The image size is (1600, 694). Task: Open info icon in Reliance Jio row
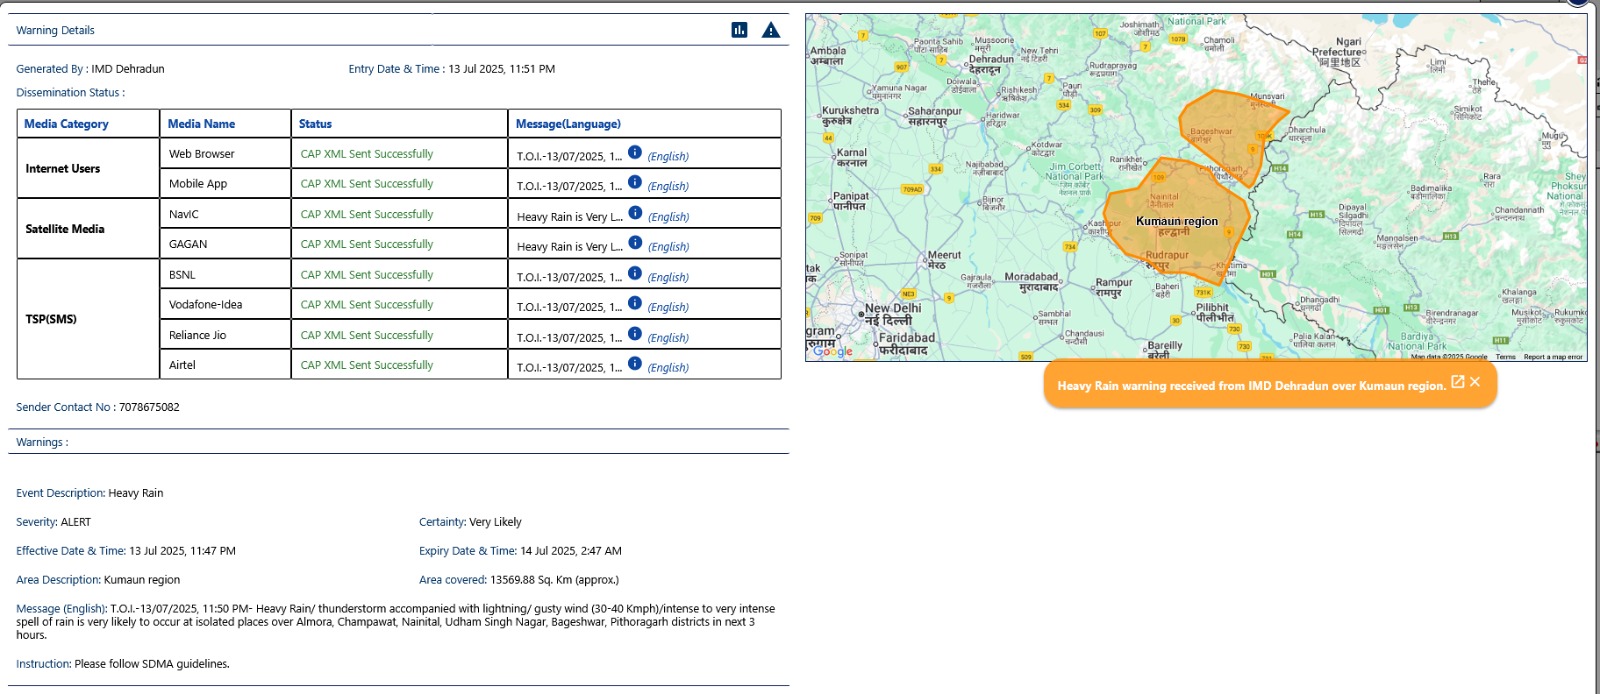click(x=635, y=334)
